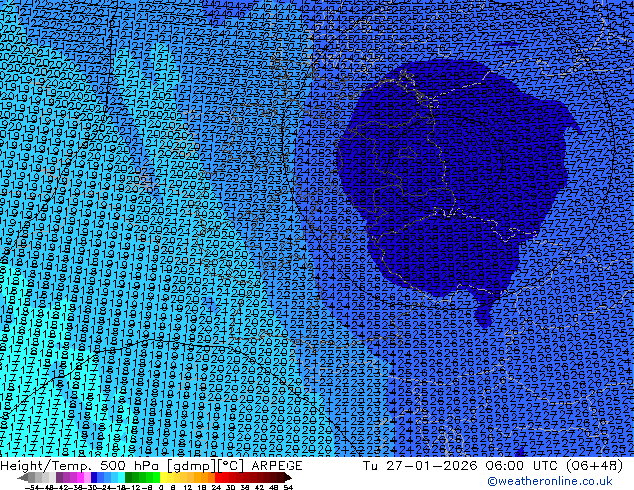Viewport: 634px width, 490px height.
Task: Click the right dark-red arrow tip of legend
Action: coord(289,478)
